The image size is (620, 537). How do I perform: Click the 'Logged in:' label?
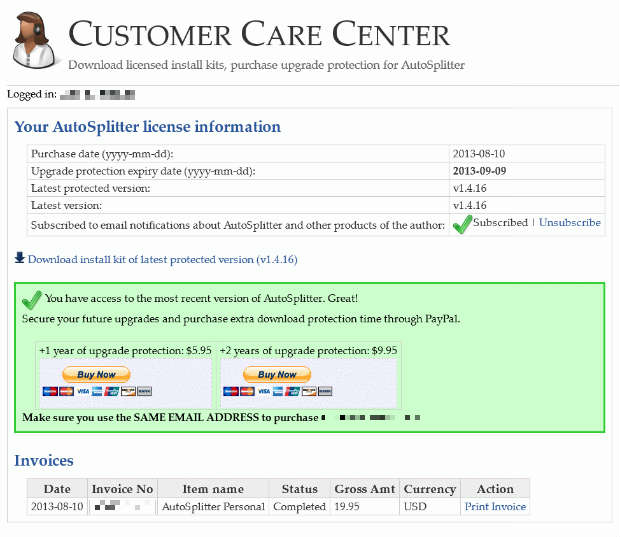32,95
